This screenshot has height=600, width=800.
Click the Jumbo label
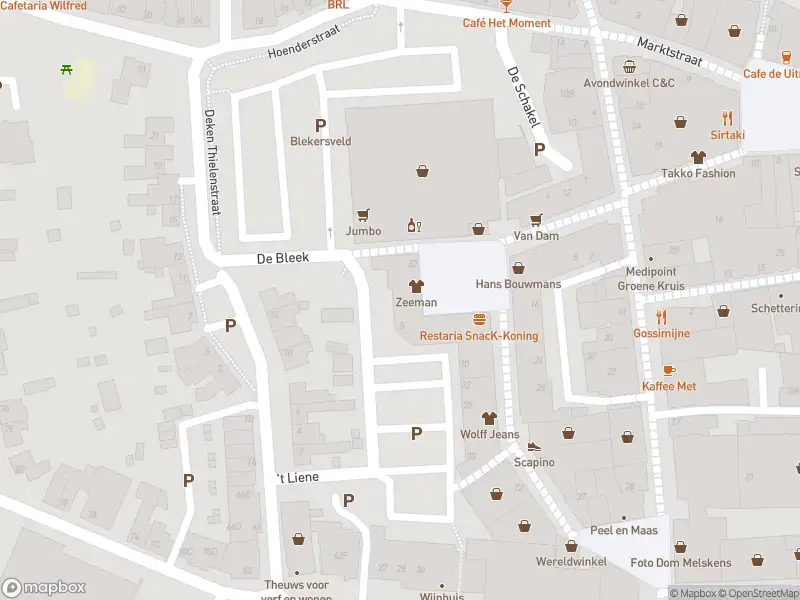click(x=363, y=231)
